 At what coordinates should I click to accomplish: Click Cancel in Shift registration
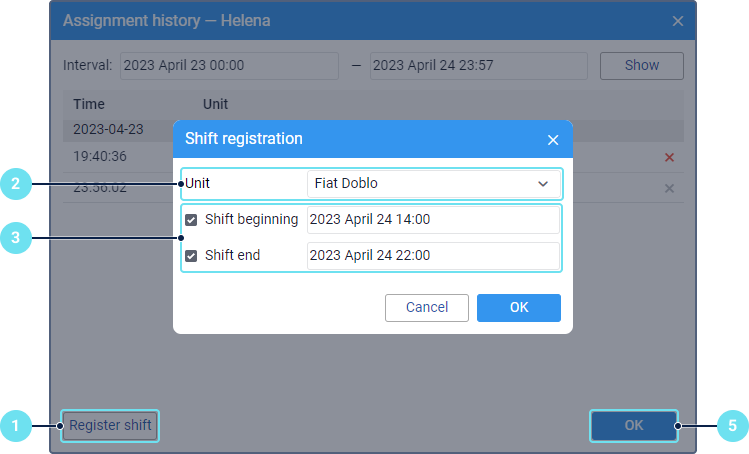pyautogui.click(x=427, y=308)
